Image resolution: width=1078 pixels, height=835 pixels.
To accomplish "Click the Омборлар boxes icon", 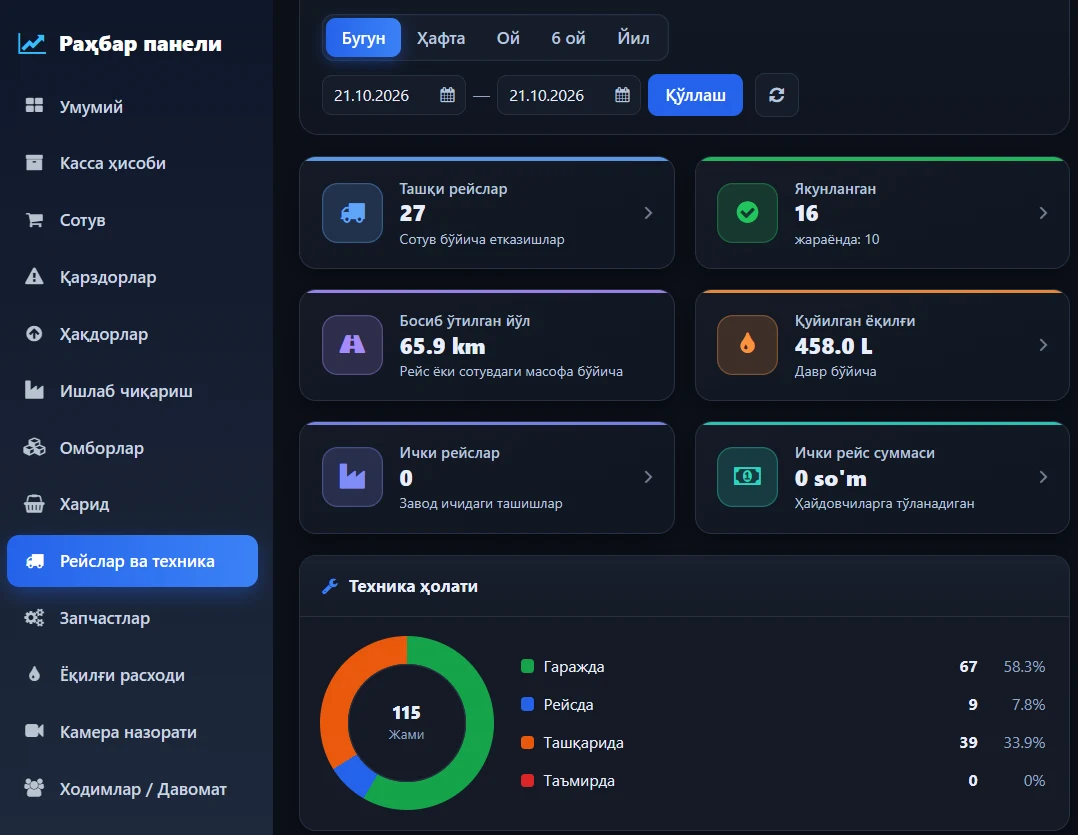I will click(34, 447).
